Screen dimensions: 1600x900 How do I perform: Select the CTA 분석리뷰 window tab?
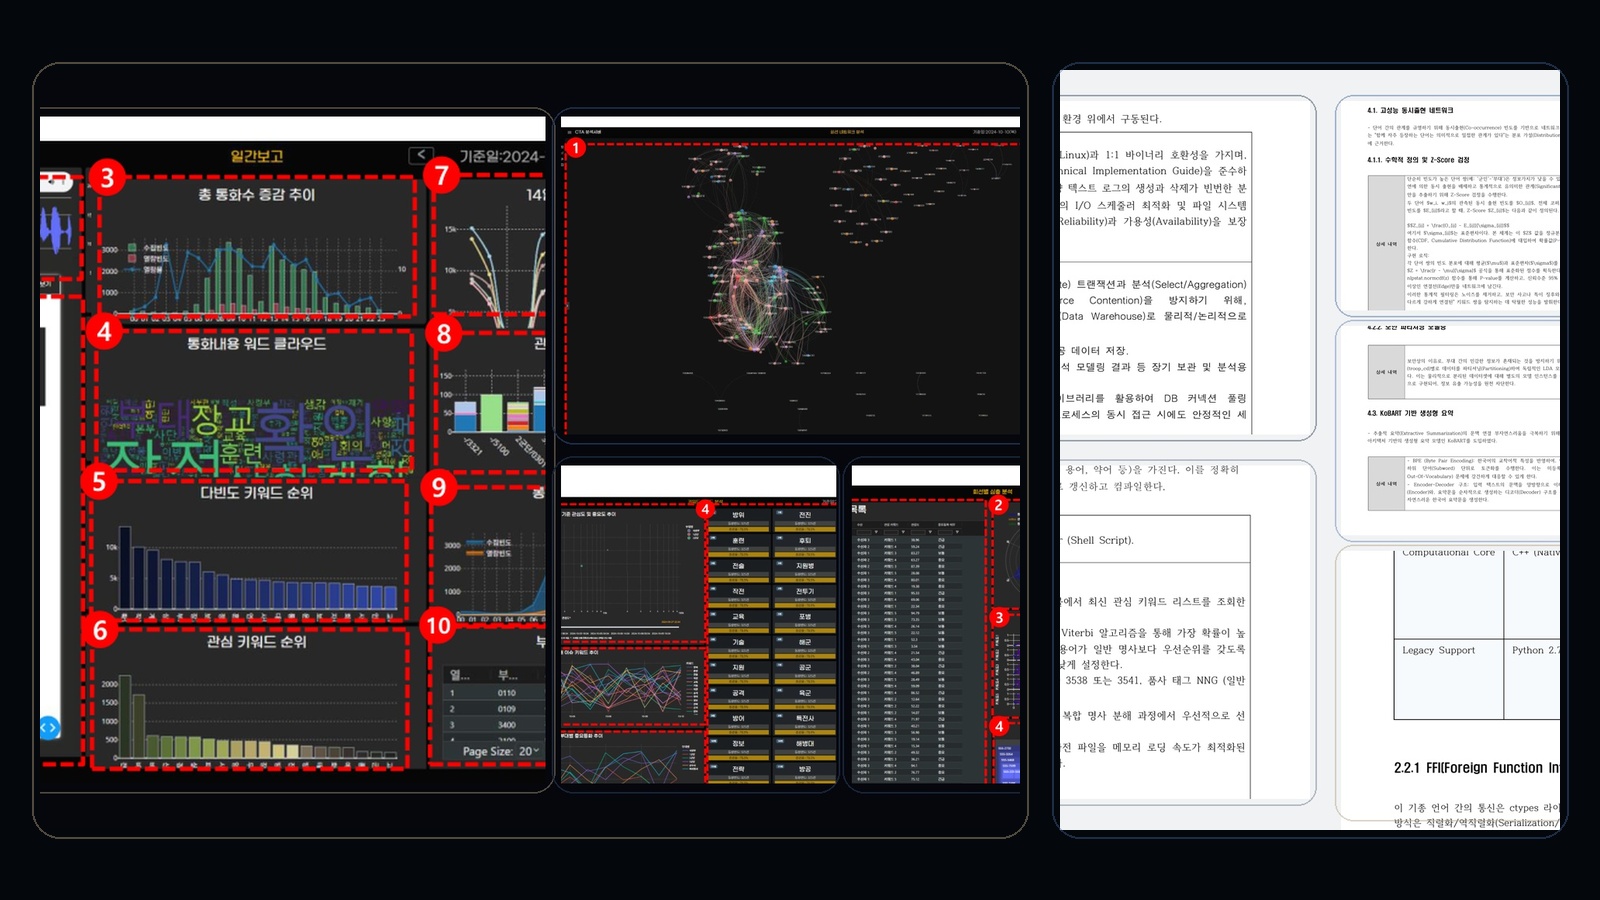tap(590, 132)
